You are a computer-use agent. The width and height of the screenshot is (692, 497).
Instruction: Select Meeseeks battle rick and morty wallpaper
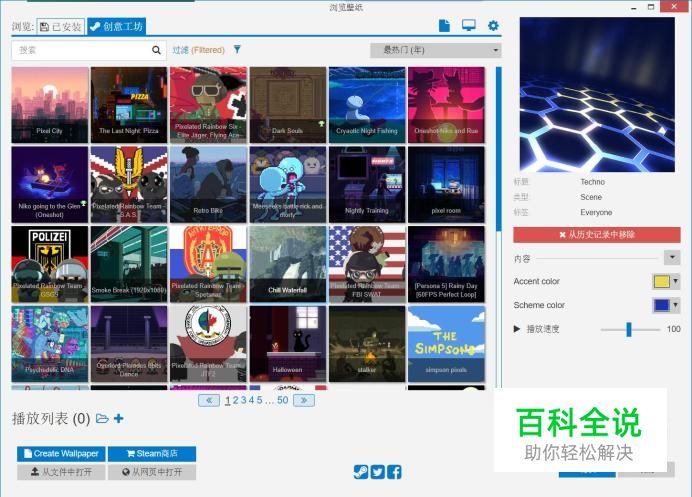point(288,184)
